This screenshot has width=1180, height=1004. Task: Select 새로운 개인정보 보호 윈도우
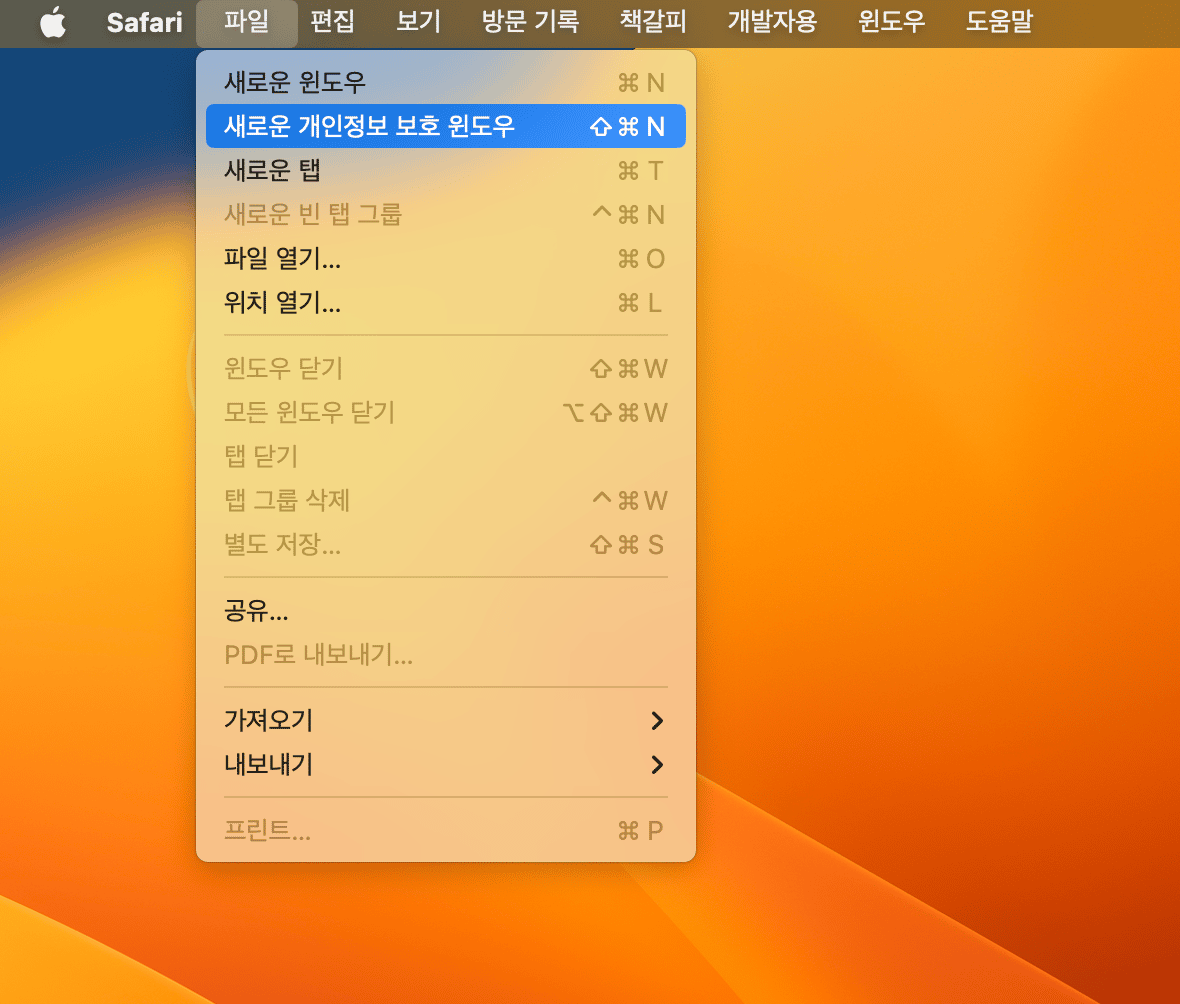click(x=446, y=126)
